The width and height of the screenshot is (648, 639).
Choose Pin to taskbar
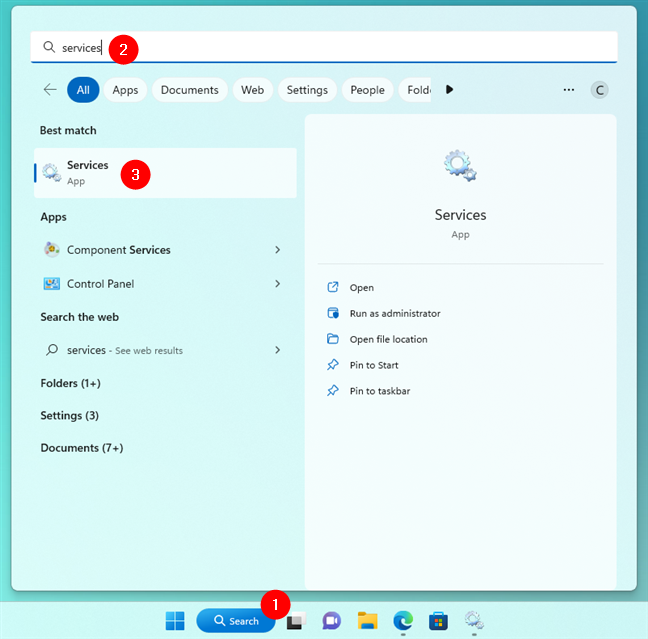[380, 391]
